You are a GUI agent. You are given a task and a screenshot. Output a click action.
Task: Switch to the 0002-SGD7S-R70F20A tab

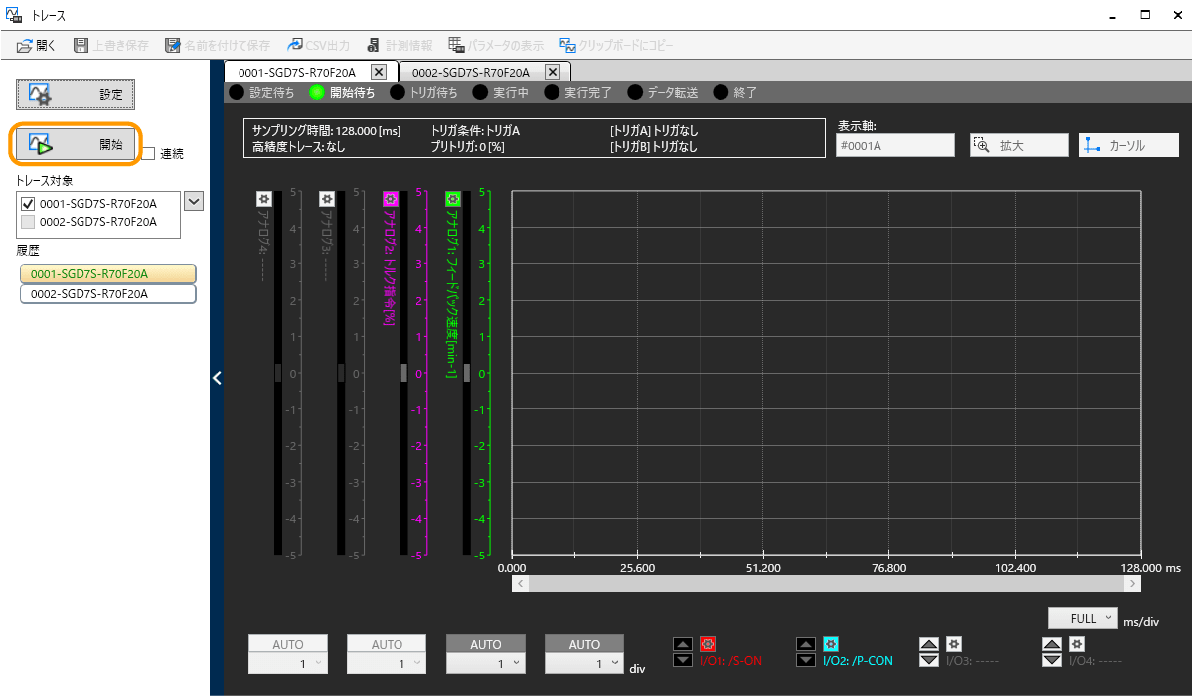pyautogui.click(x=471, y=72)
